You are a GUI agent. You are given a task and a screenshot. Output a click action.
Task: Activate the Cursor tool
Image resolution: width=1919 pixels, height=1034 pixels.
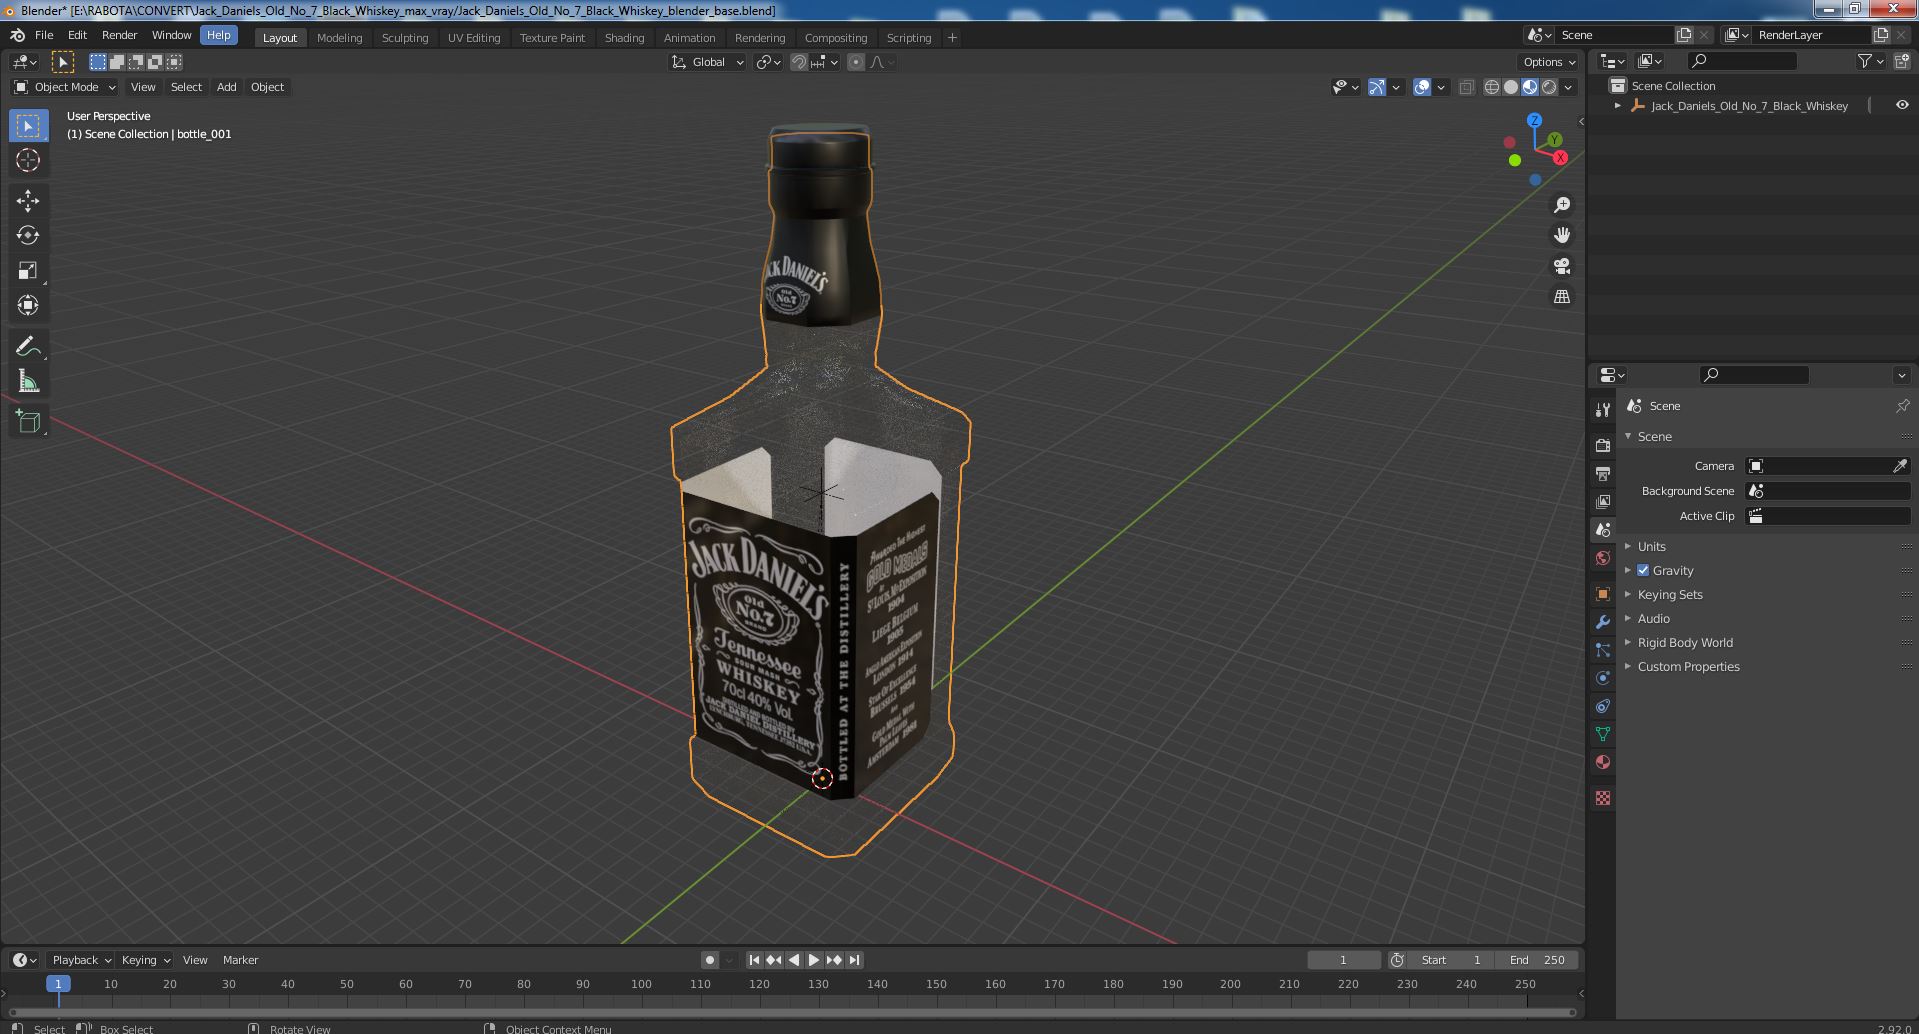pos(28,160)
